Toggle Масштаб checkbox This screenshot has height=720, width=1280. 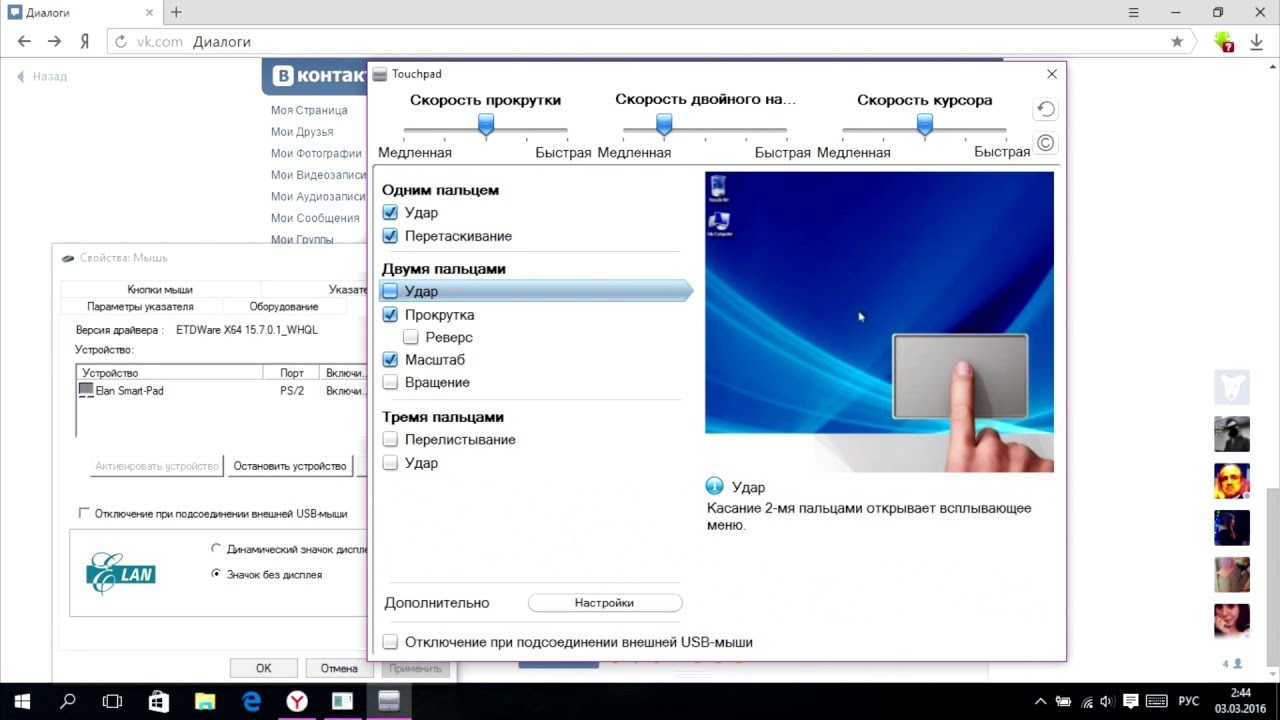(390, 359)
